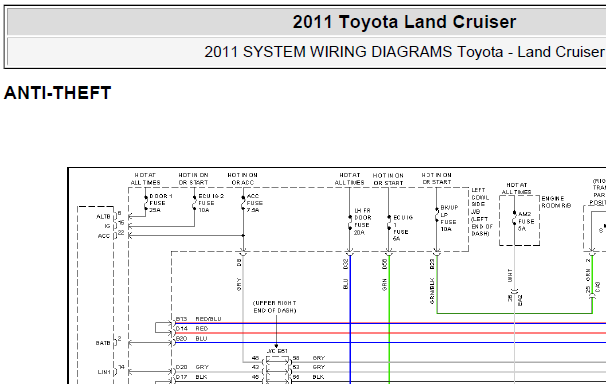The width and height of the screenshot is (606, 384).
Task: Click the D56 pin label on green wire
Action: point(385,264)
